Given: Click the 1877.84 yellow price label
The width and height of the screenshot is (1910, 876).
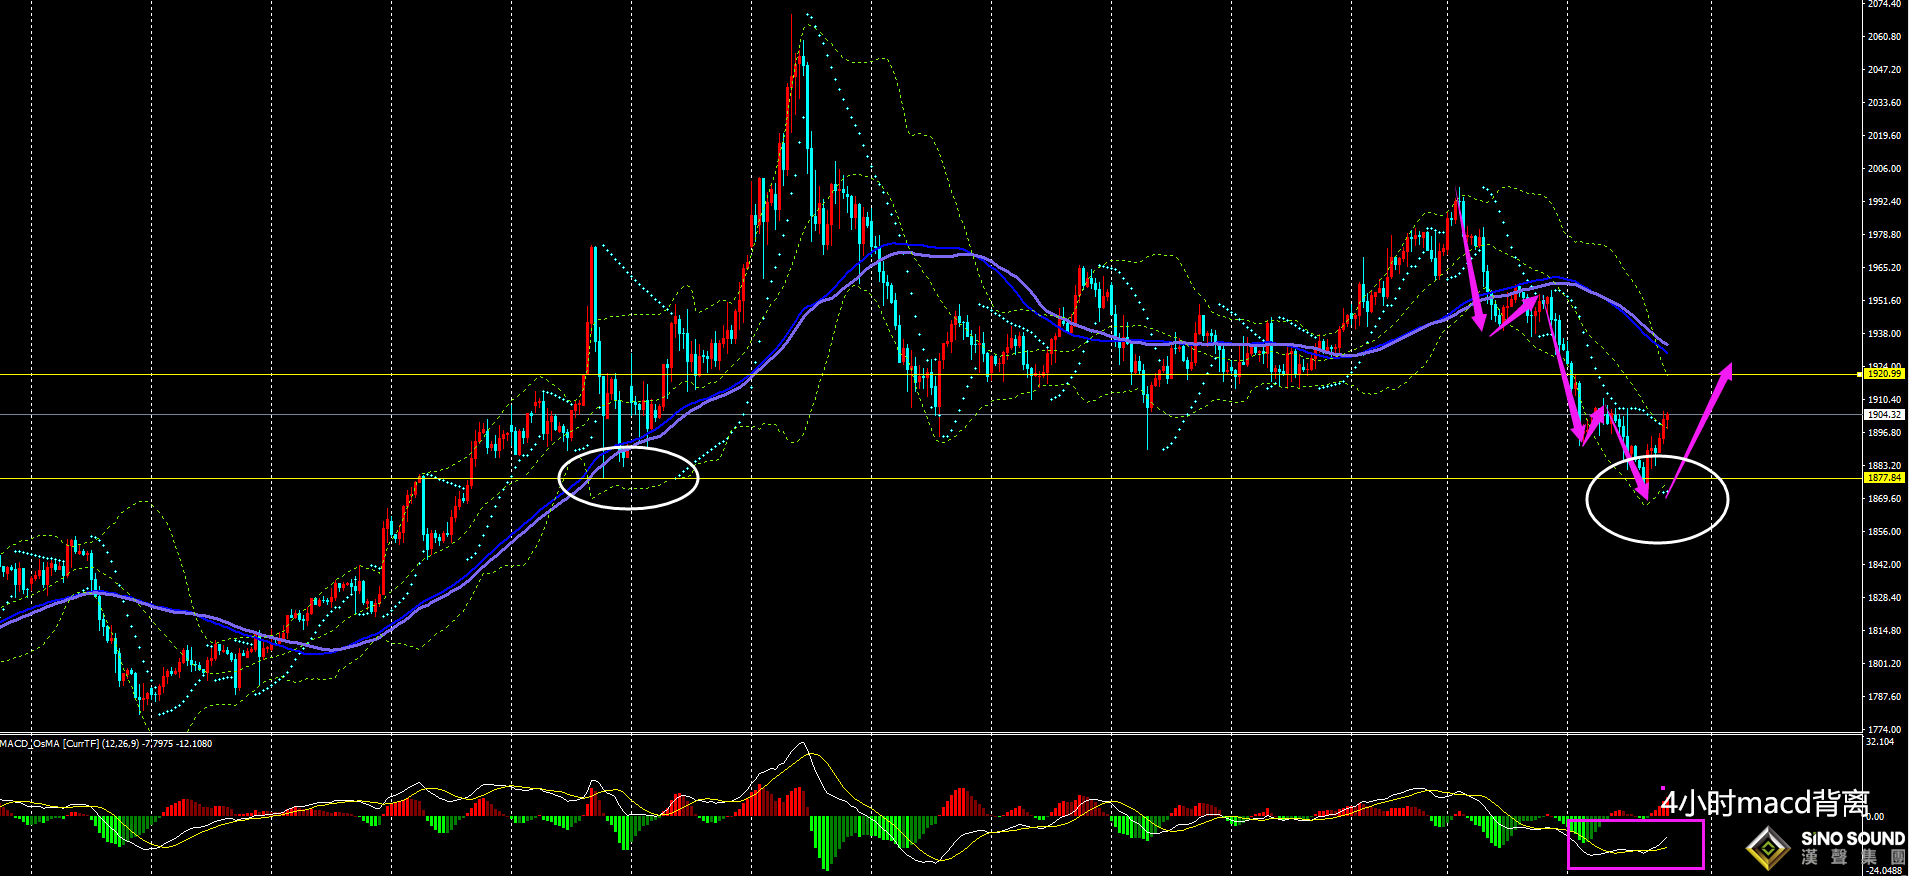Looking at the screenshot, I should [x=1883, y=478].
